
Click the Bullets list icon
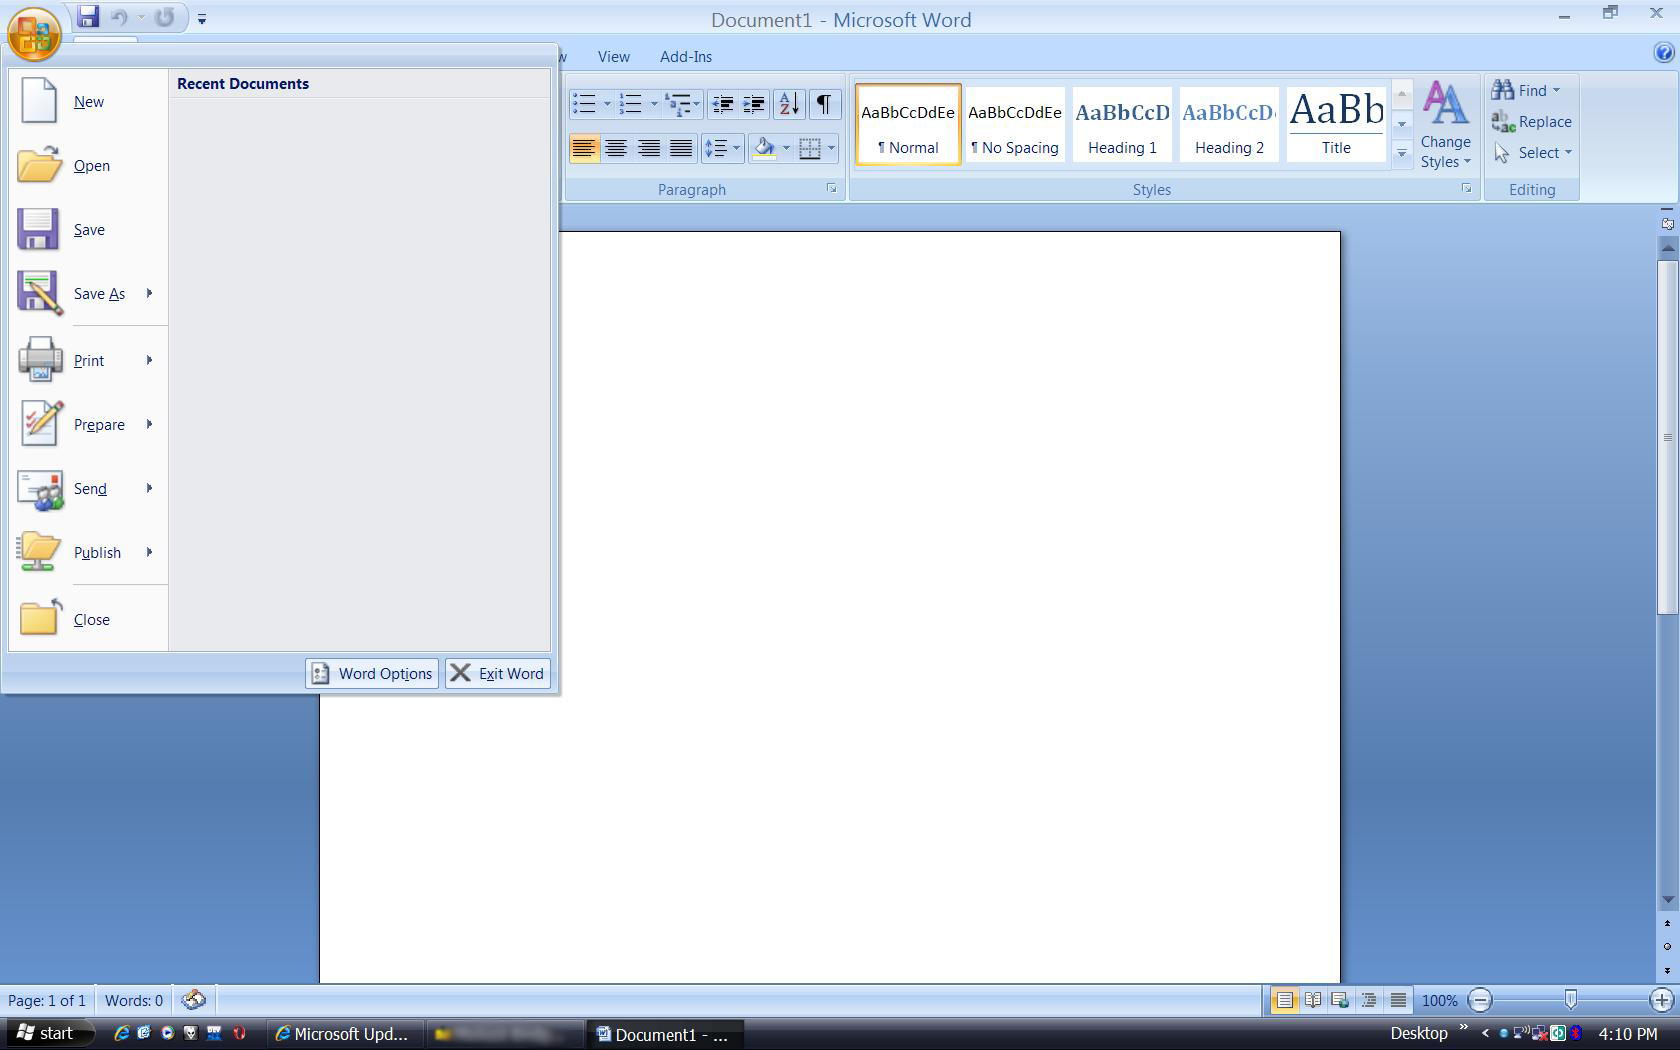[x=585, y=104]
